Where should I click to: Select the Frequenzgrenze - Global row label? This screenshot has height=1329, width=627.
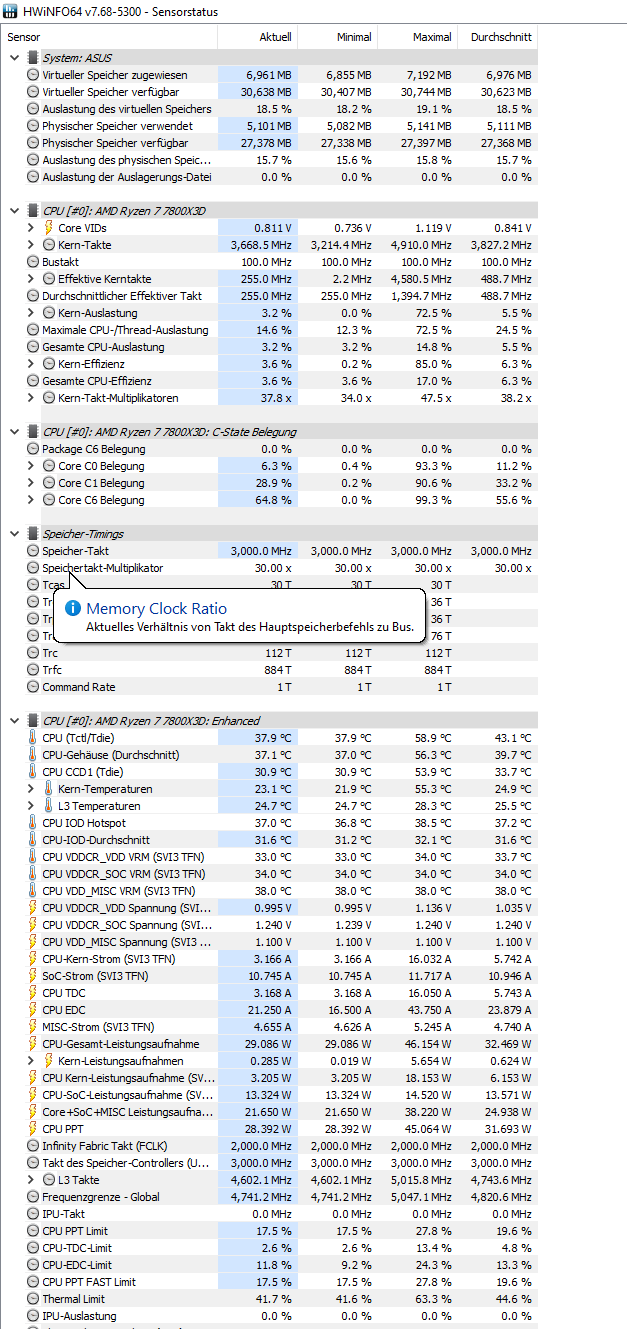coord(102,1197)
